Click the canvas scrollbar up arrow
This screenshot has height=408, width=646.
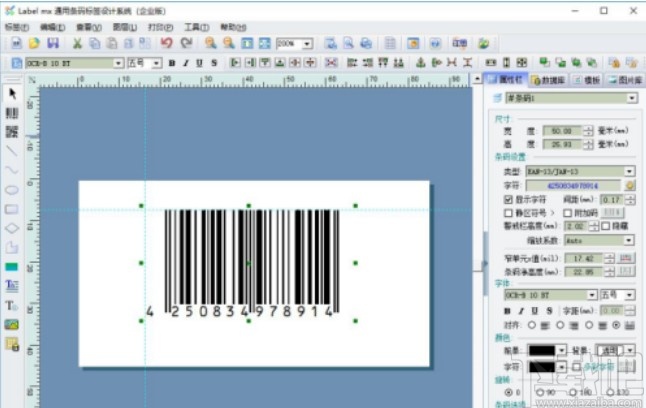(477, 79)
